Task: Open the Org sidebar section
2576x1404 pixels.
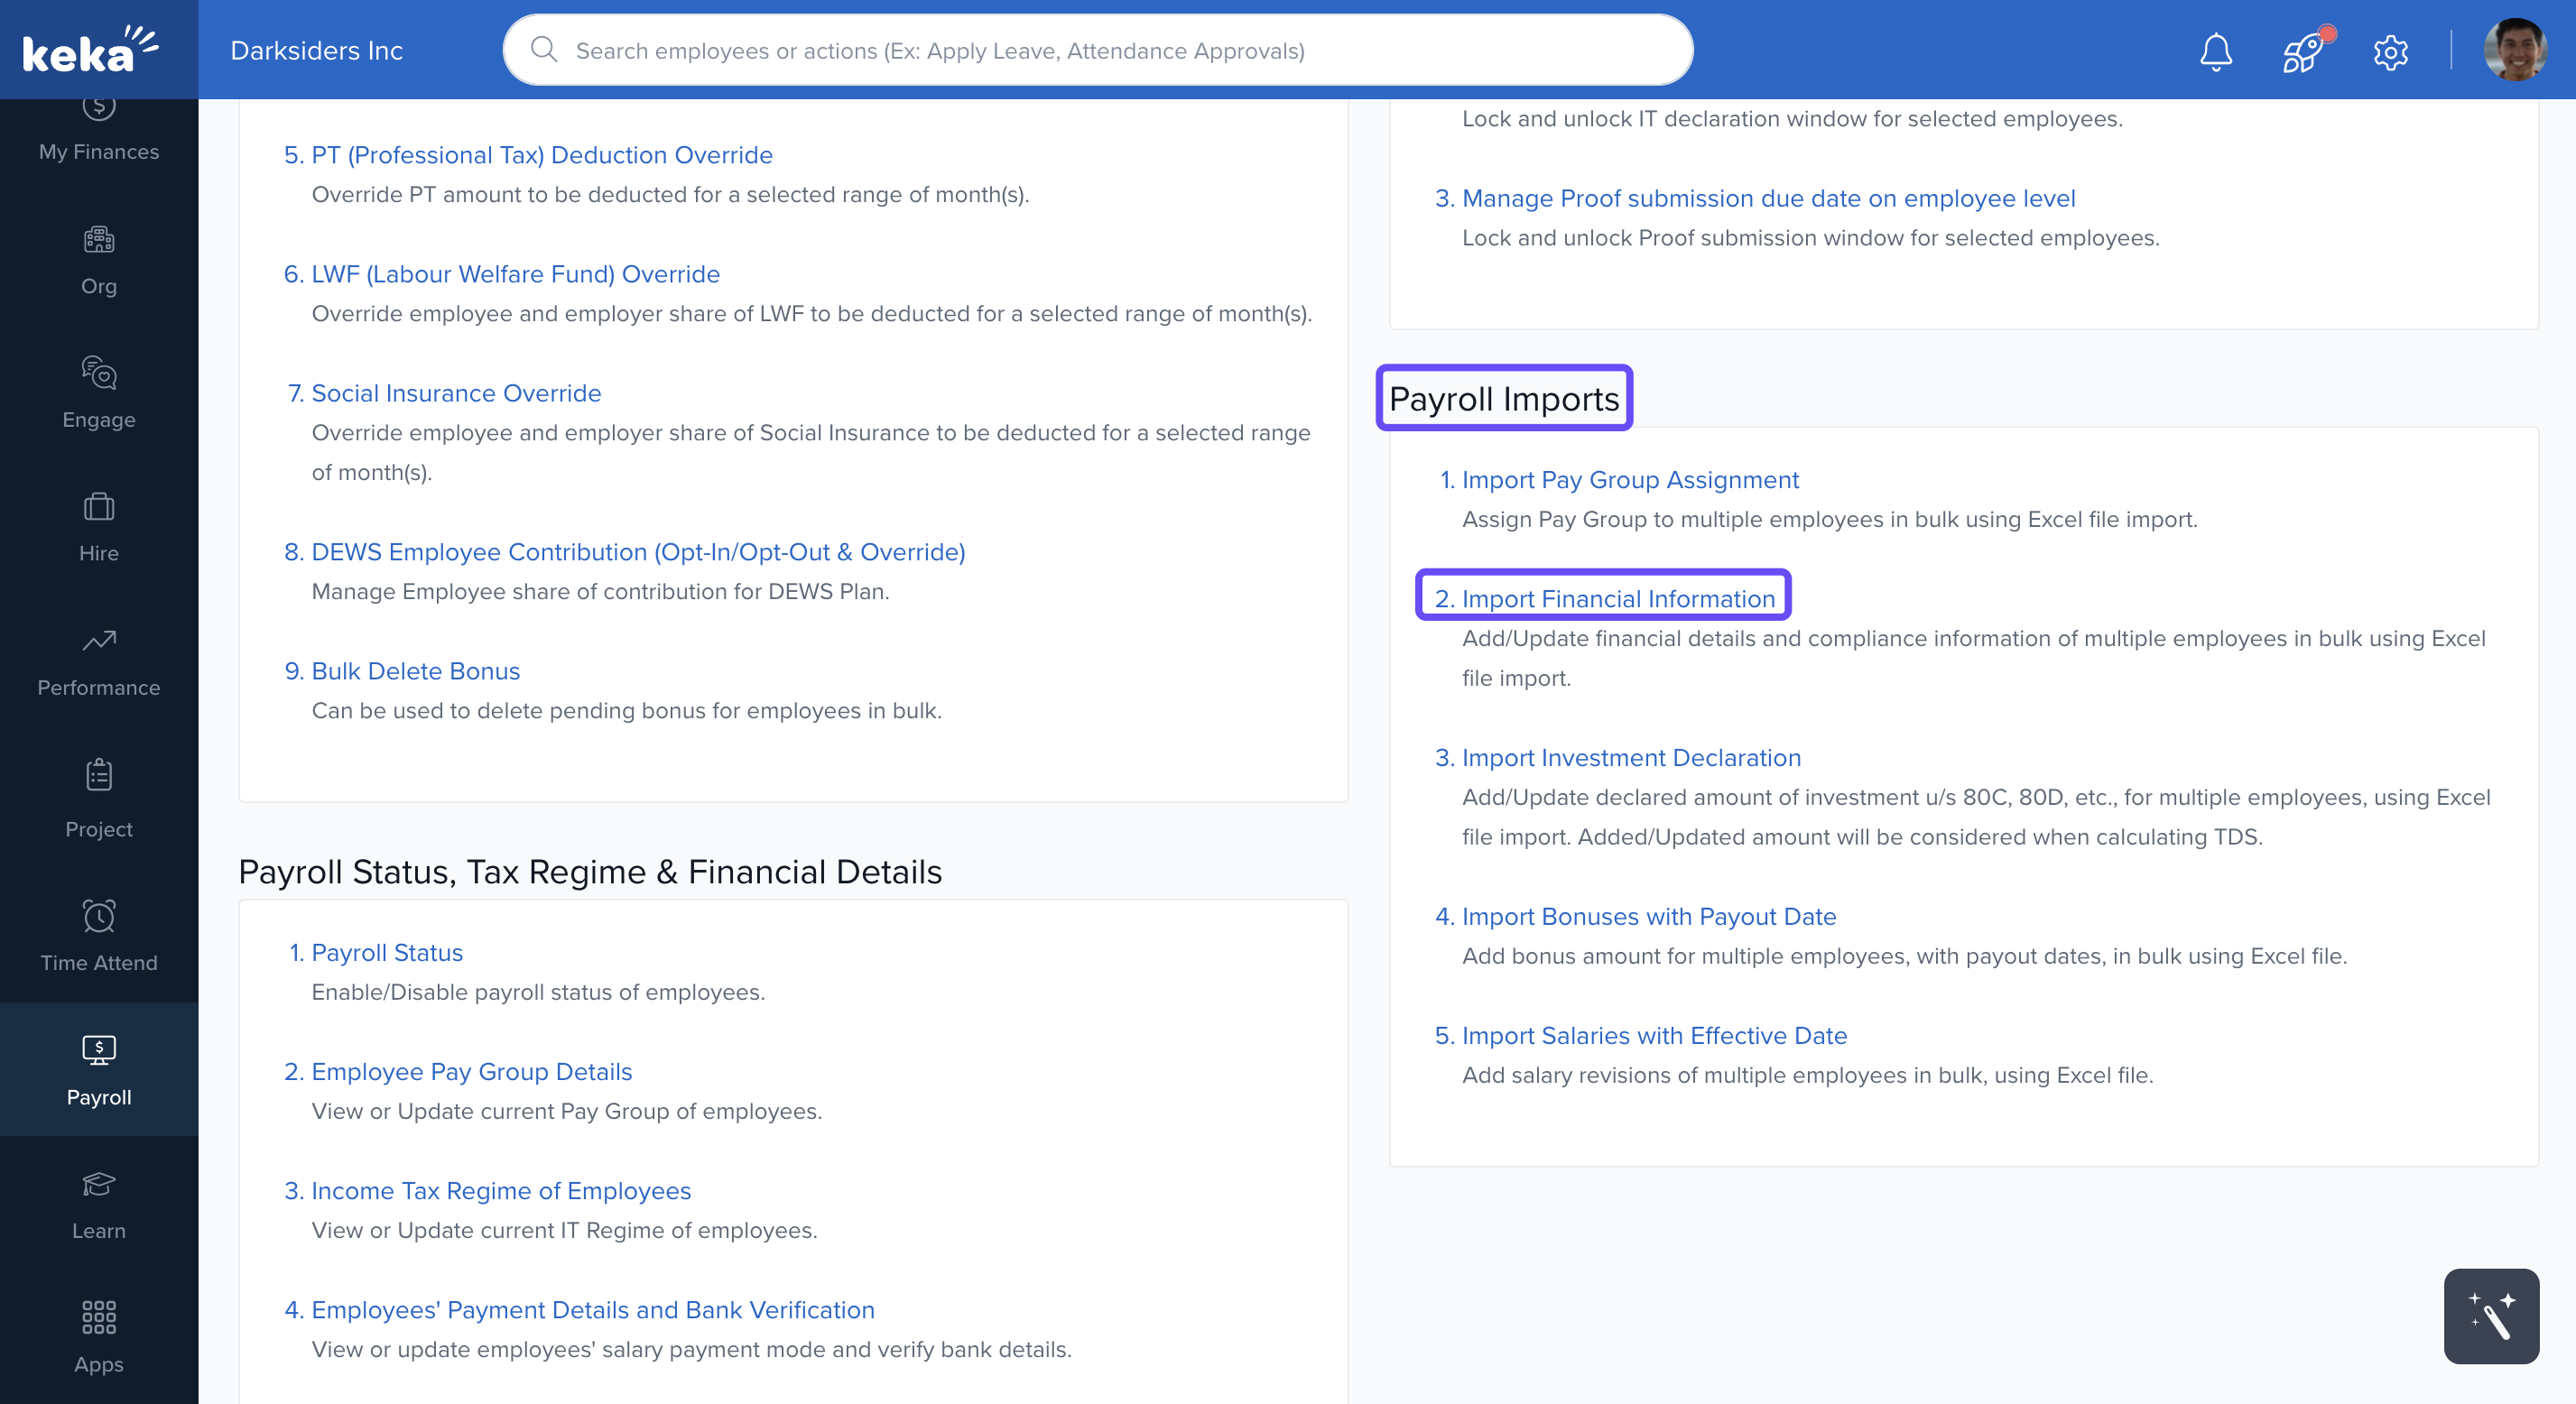Action: 98,262
